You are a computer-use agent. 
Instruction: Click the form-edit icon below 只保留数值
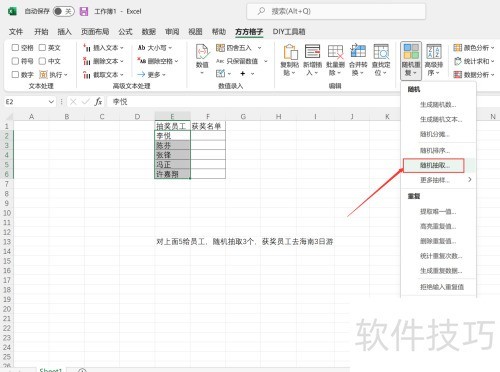click(x=220, y=73)
